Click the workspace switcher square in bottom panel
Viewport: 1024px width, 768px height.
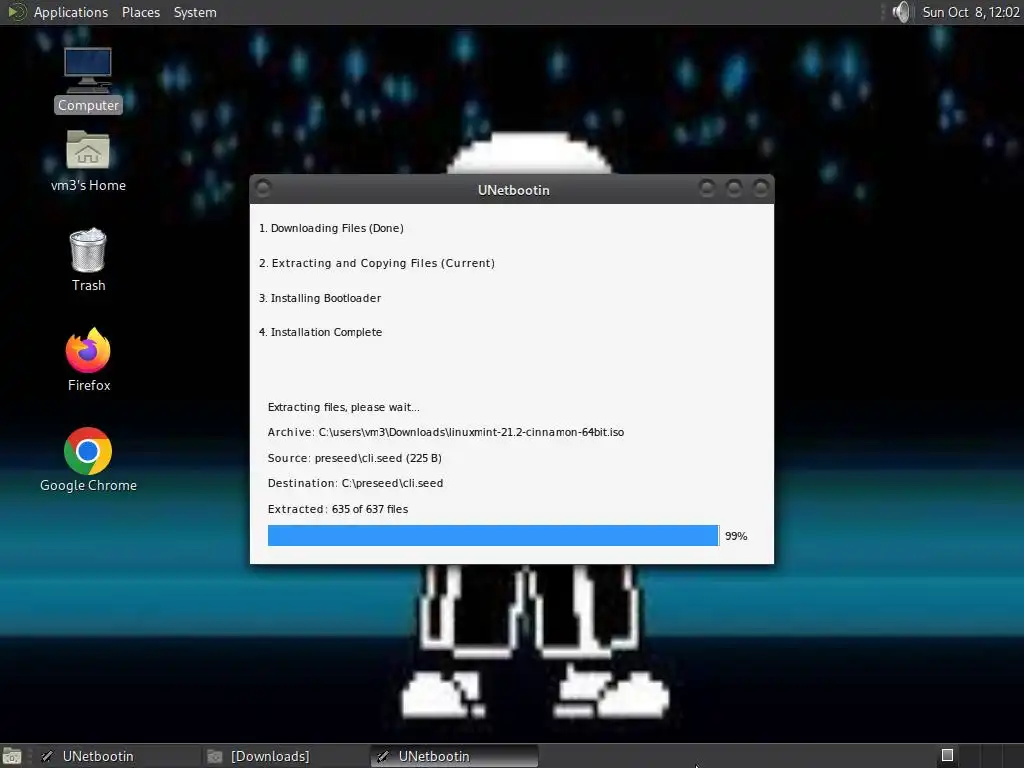click(948, 756)
